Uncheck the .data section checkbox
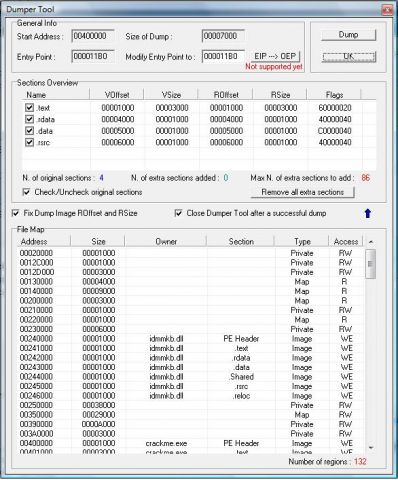 [29, 131]
